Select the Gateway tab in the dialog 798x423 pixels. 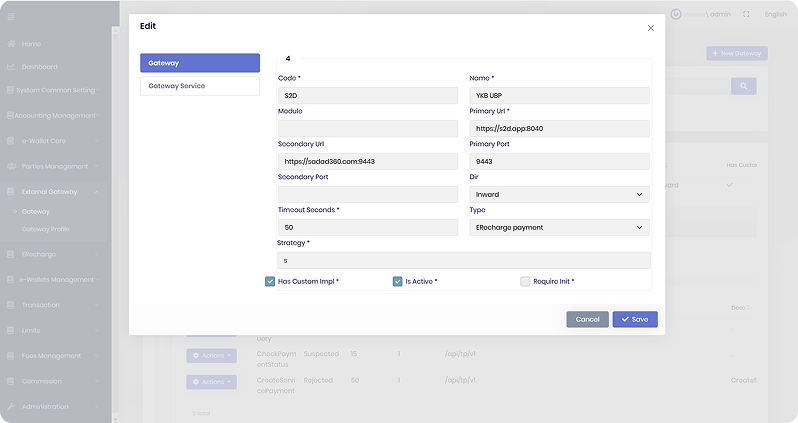point(200,63)
